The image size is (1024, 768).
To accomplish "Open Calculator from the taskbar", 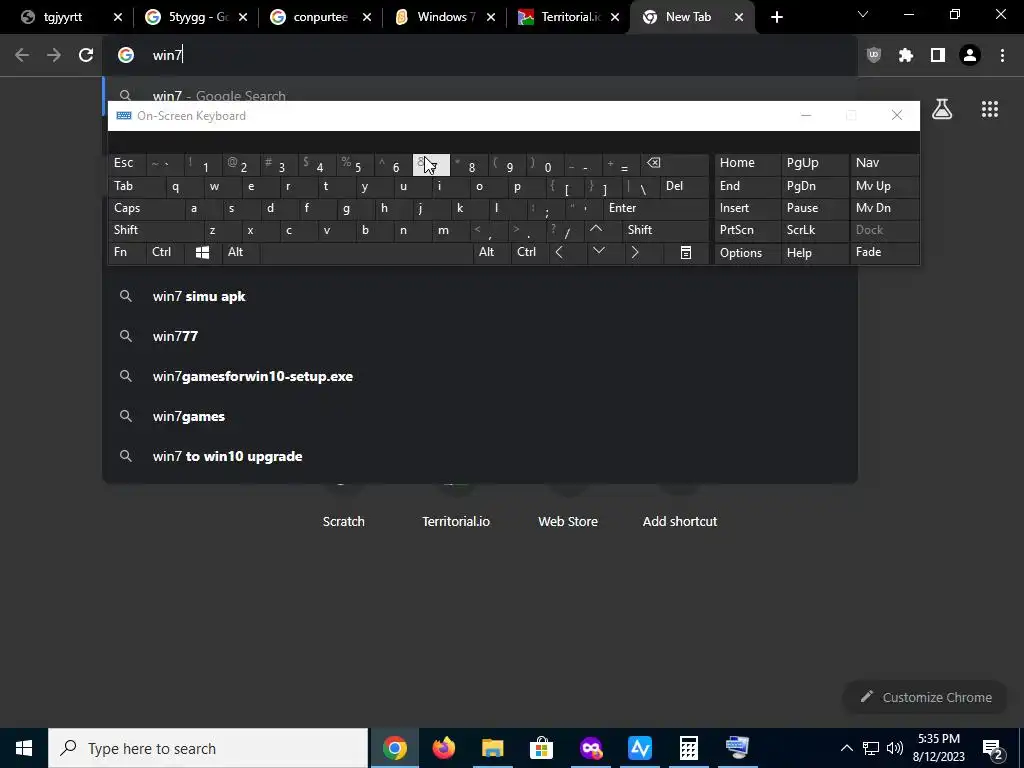I will click(x=689, y=748).
